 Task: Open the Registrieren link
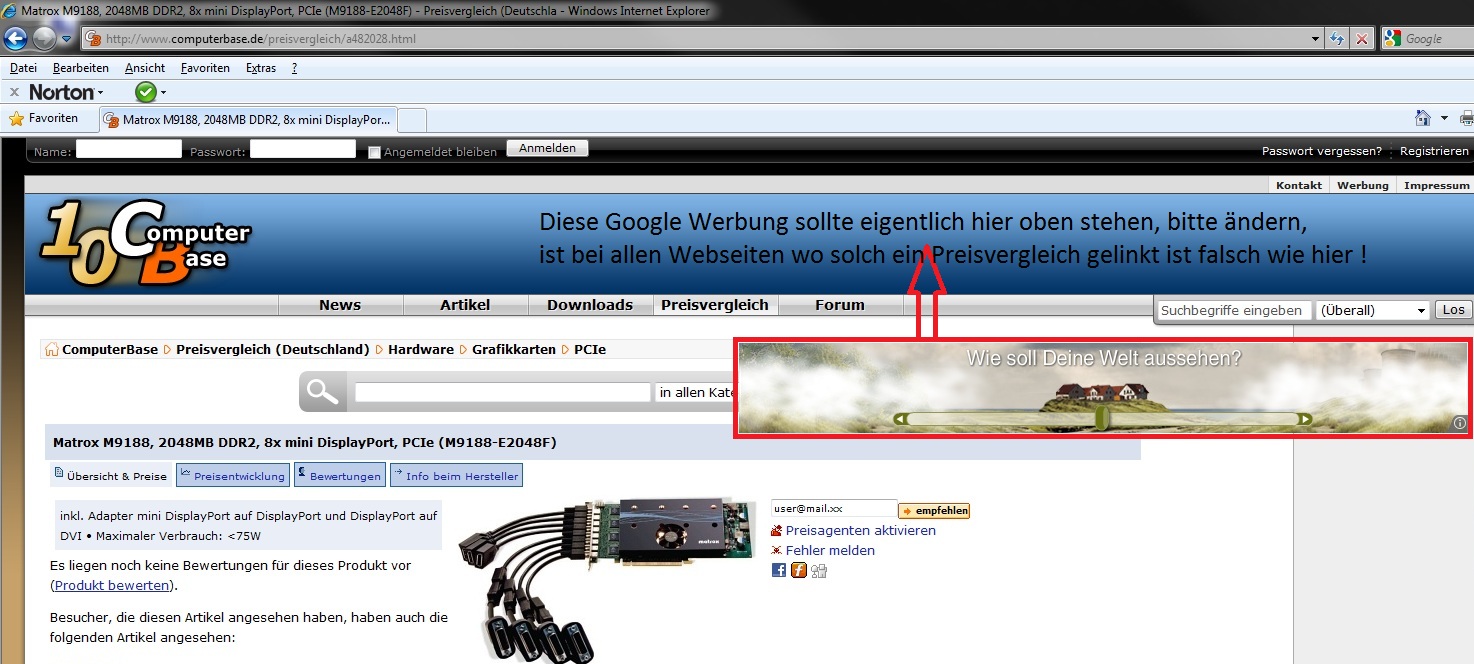(x=1434, y=151)
